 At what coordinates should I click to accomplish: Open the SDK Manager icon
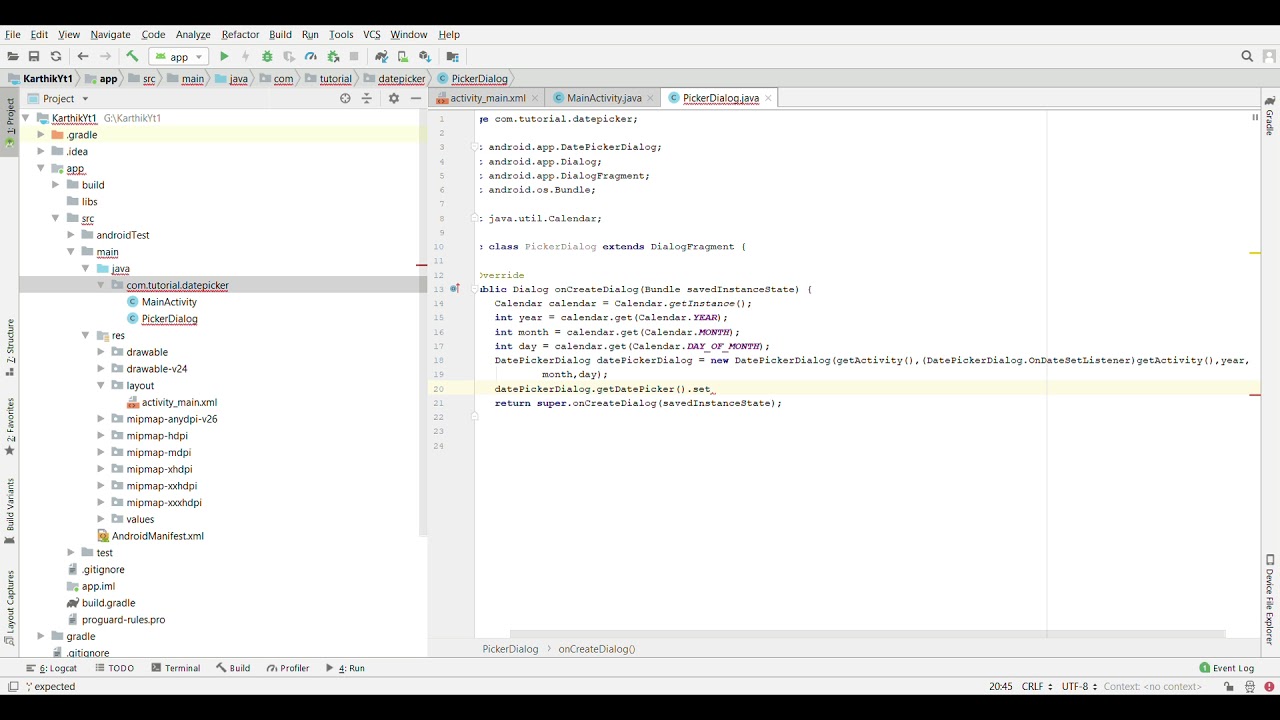(x=425, y=57)
